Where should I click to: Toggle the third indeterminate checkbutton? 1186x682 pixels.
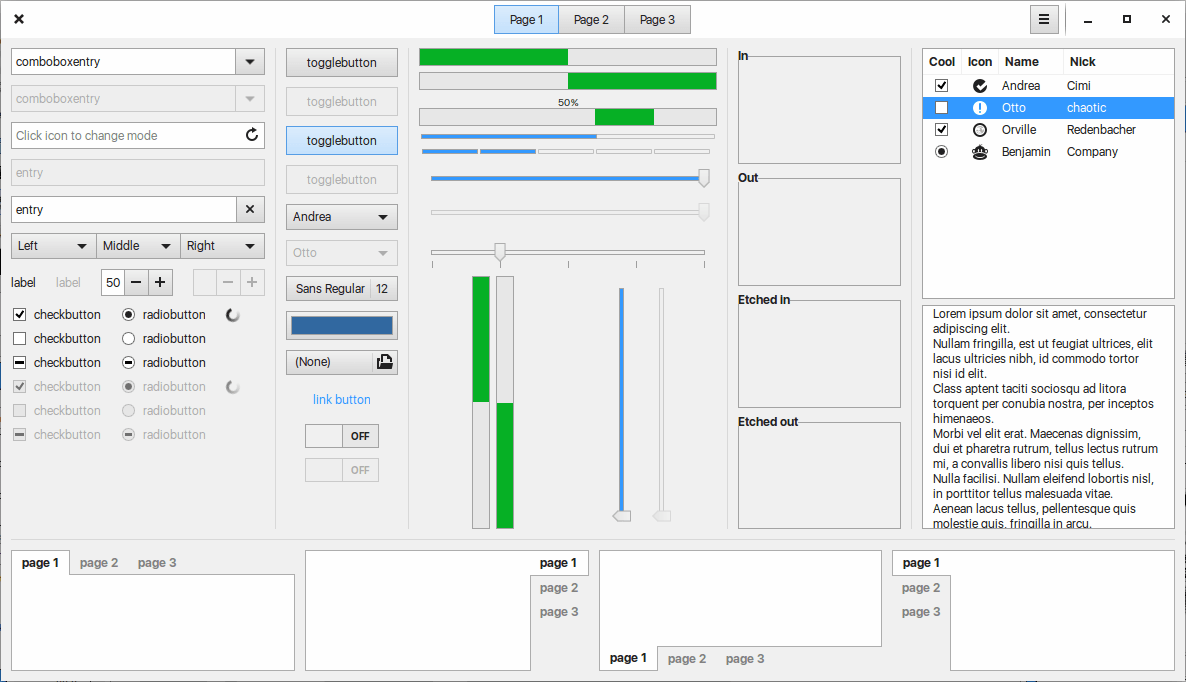coord(20,362)
